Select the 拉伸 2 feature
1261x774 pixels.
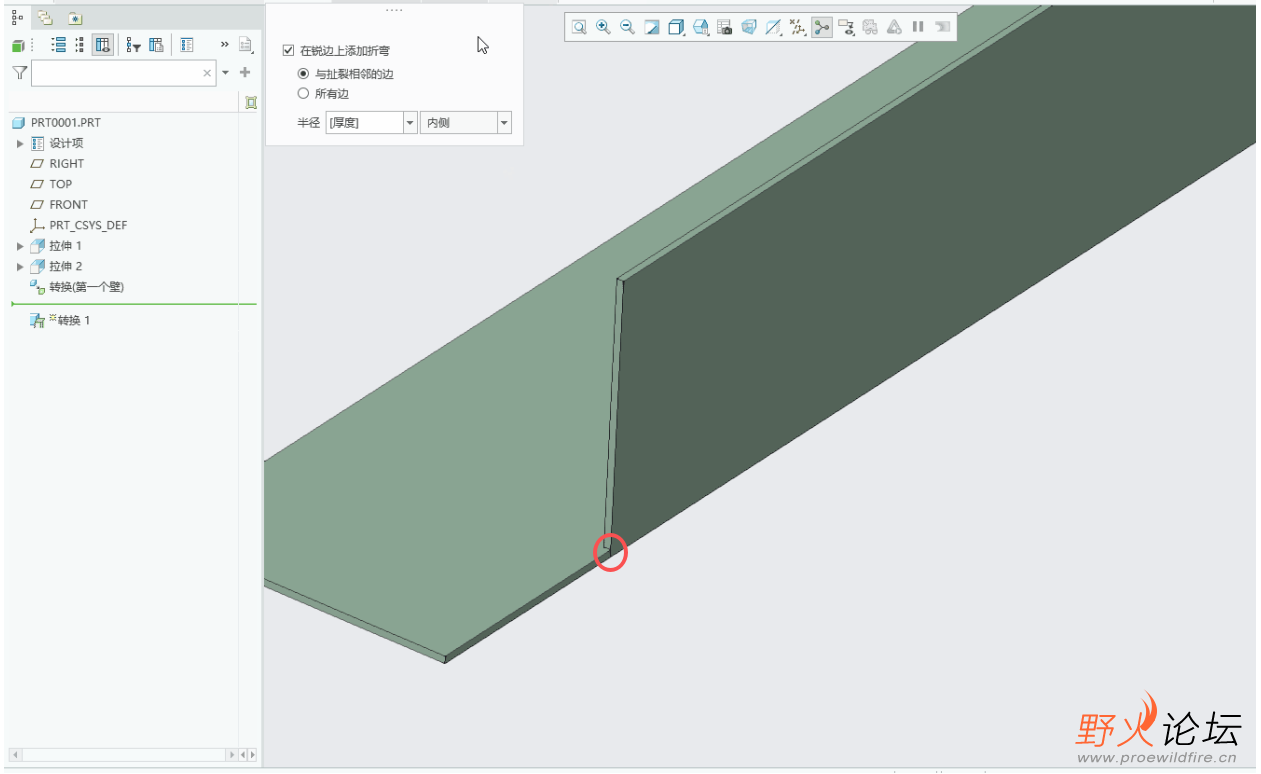point(66,267)
